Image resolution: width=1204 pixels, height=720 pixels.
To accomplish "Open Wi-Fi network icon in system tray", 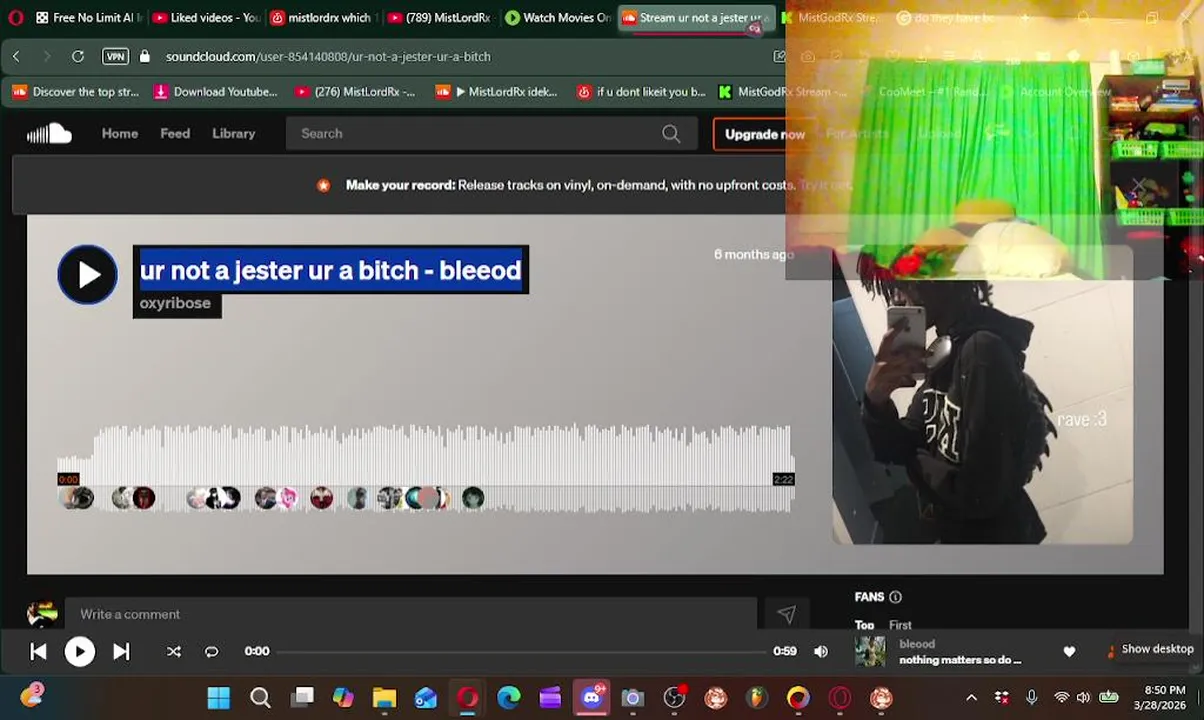I will pyautogui.click(x=1061, y=698).
